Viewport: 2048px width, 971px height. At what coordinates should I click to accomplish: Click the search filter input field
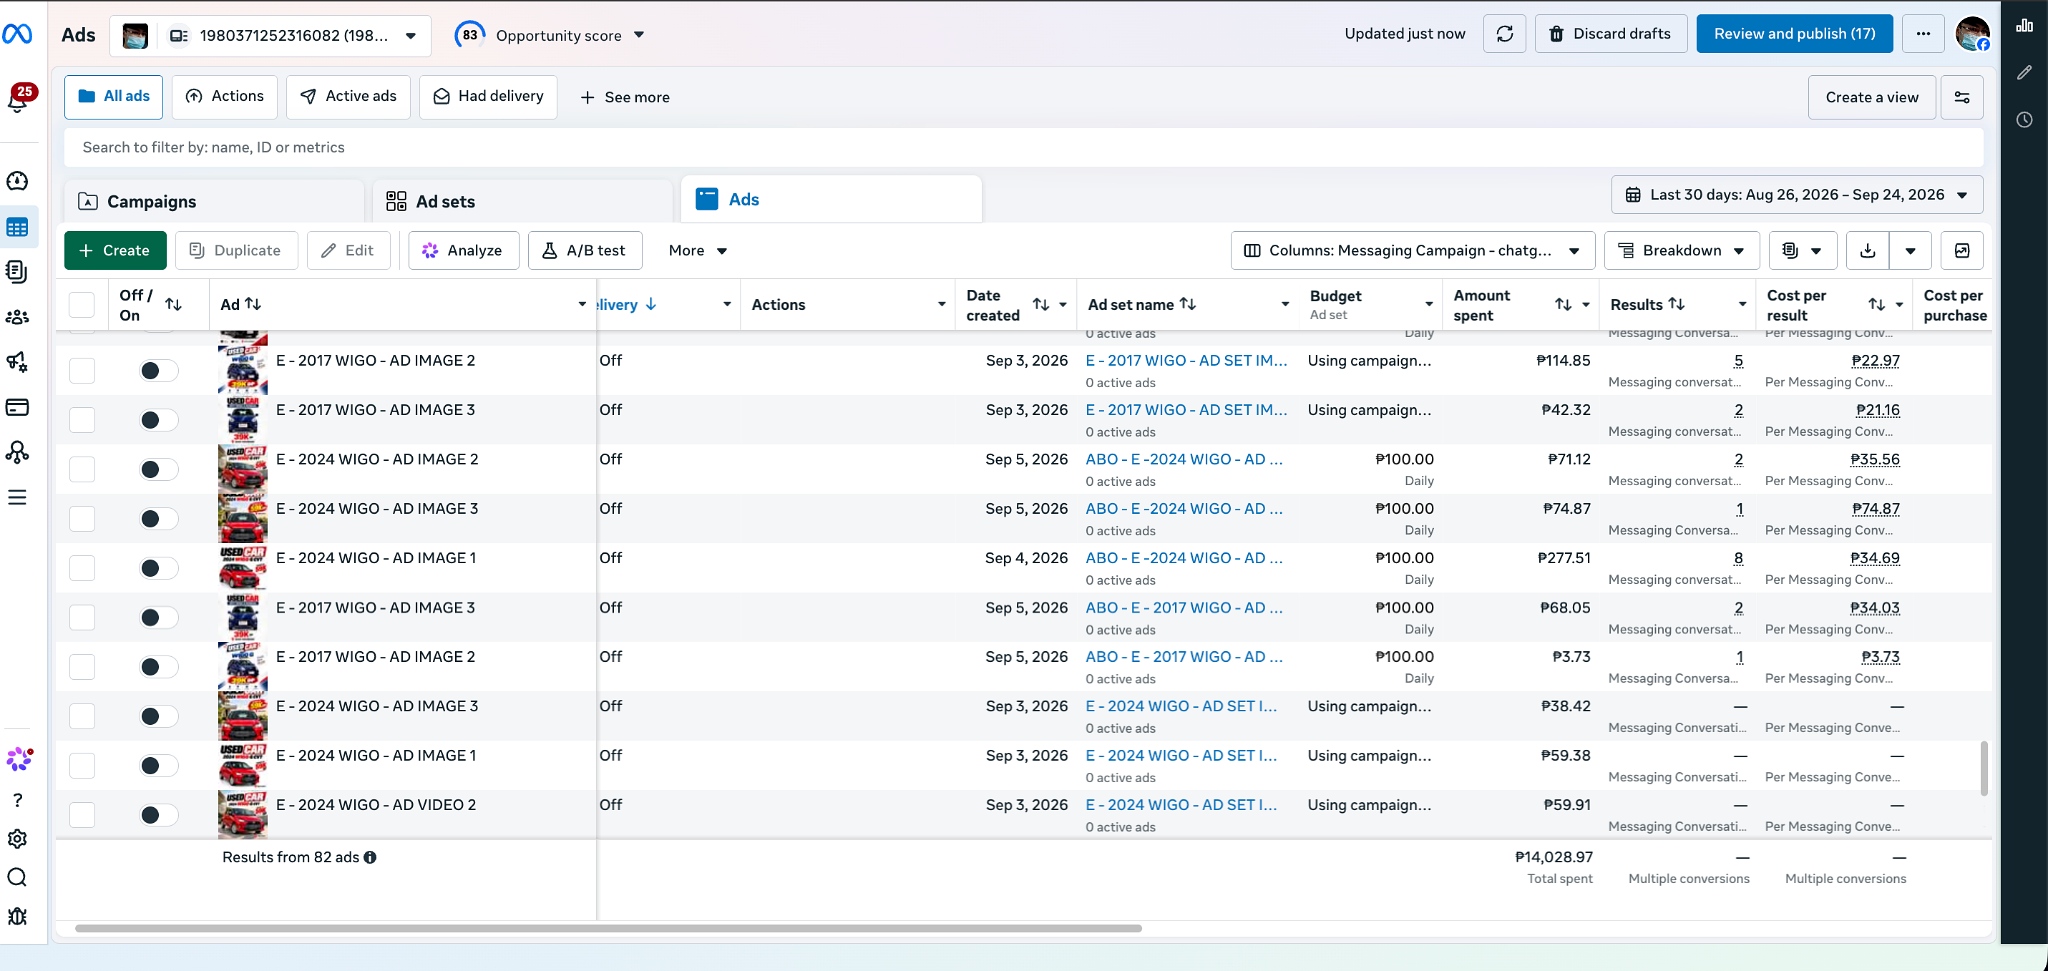[1024, 148]
